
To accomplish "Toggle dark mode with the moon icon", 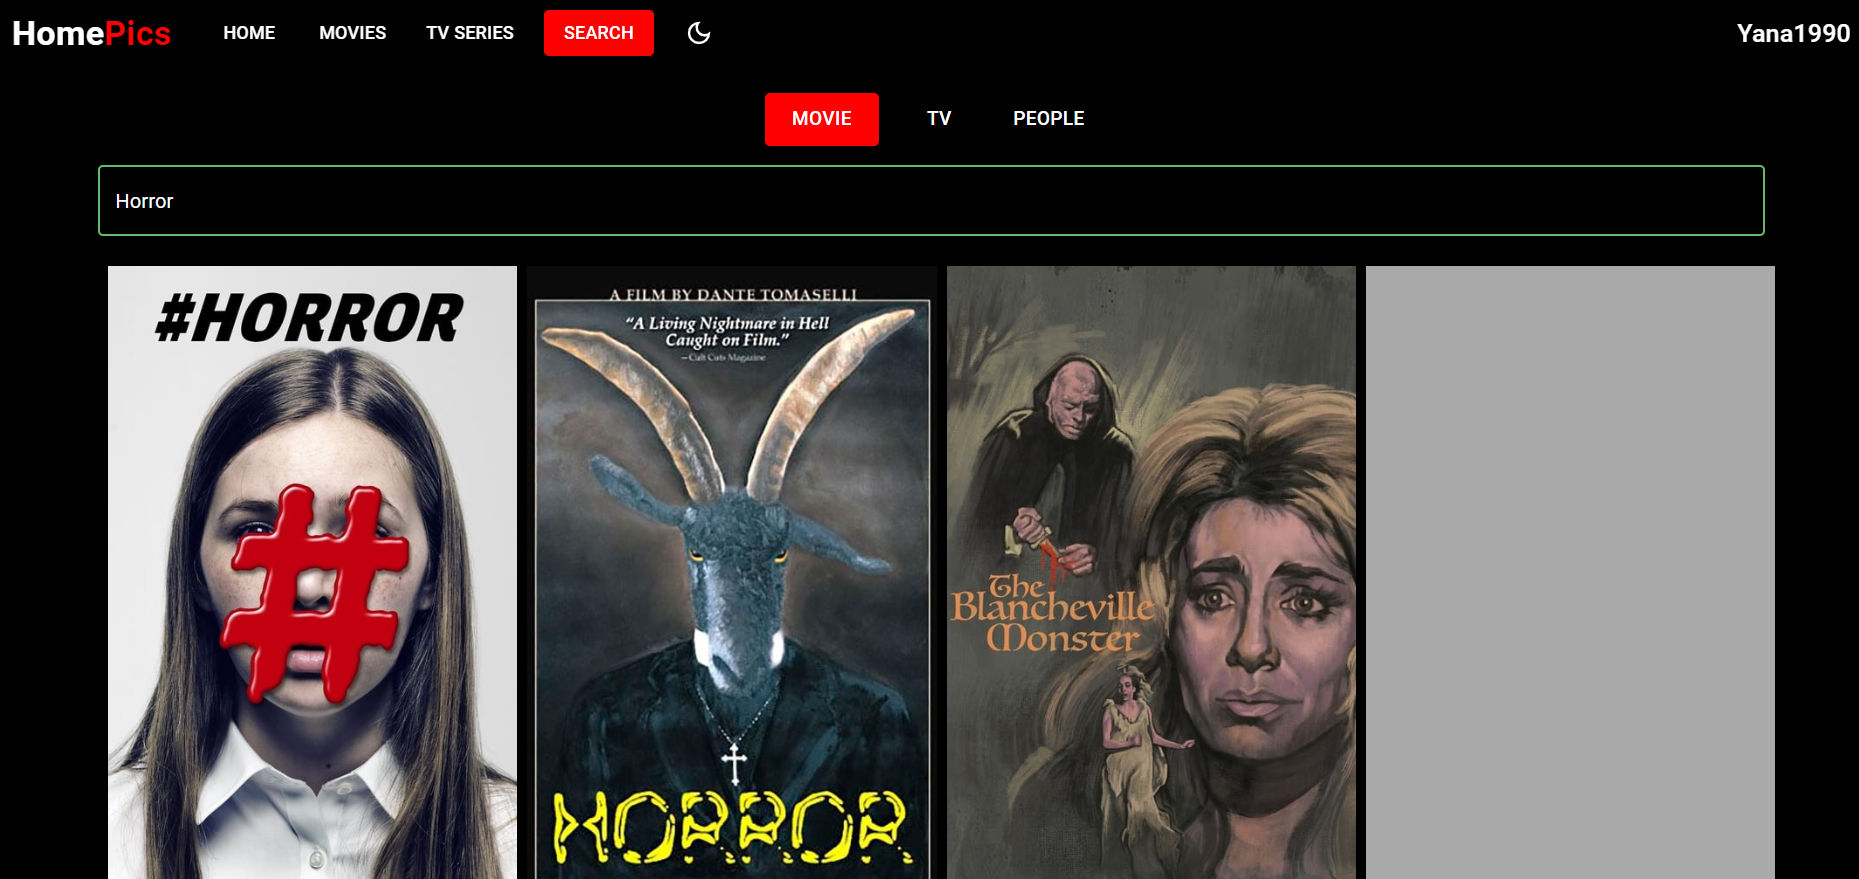I will point(699,33).
